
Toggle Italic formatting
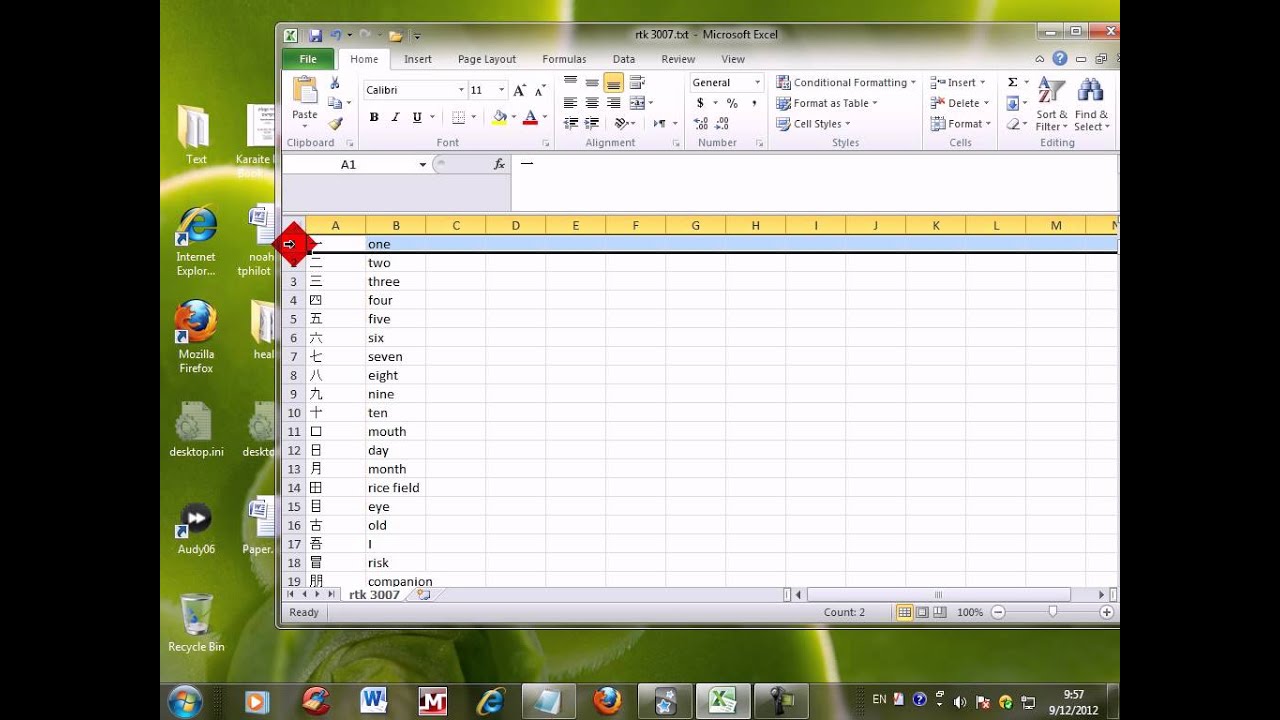tap(395, 117)
